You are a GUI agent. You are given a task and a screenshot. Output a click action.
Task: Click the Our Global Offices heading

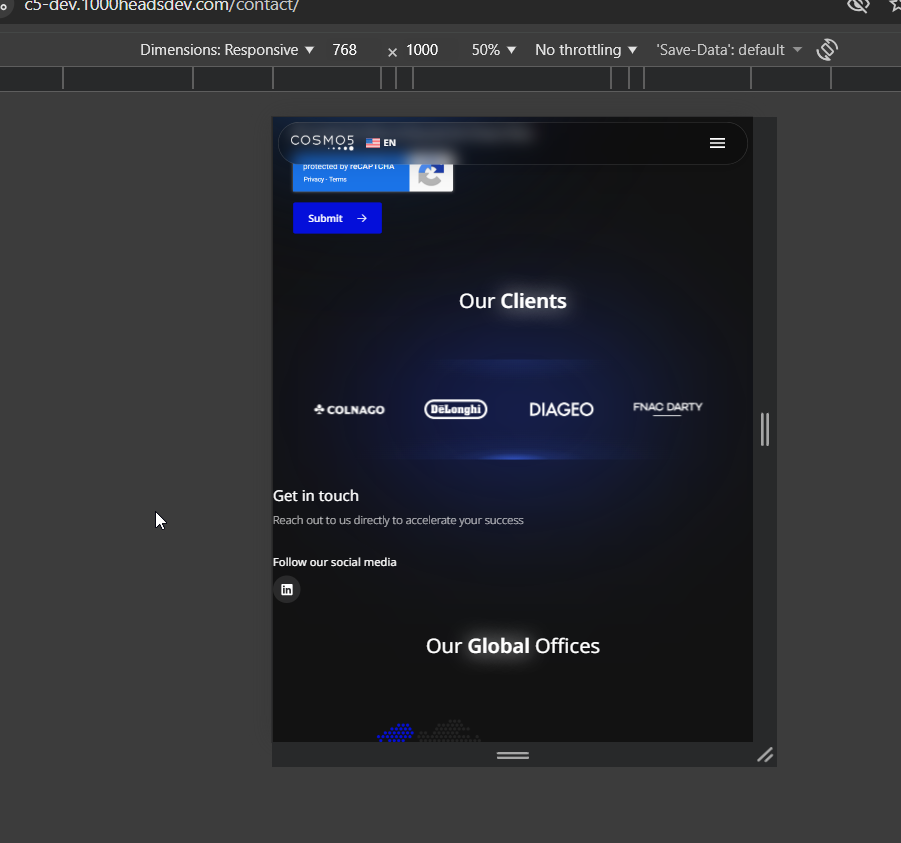(x=513, y=646)
